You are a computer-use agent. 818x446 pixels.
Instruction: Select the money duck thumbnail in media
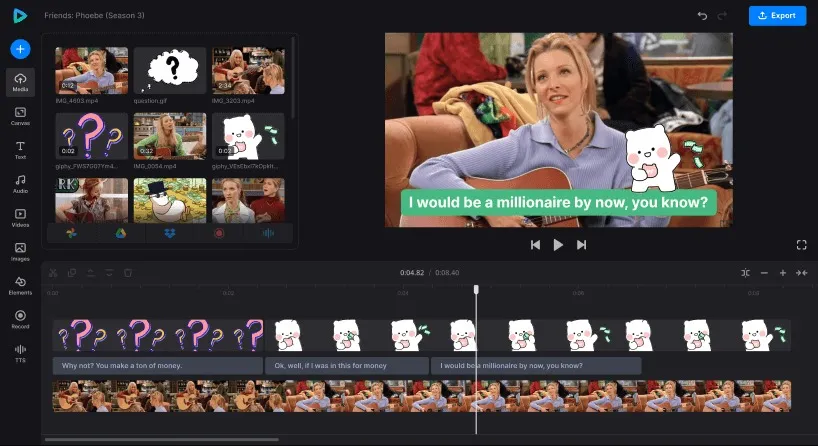(x=170, y=200)
